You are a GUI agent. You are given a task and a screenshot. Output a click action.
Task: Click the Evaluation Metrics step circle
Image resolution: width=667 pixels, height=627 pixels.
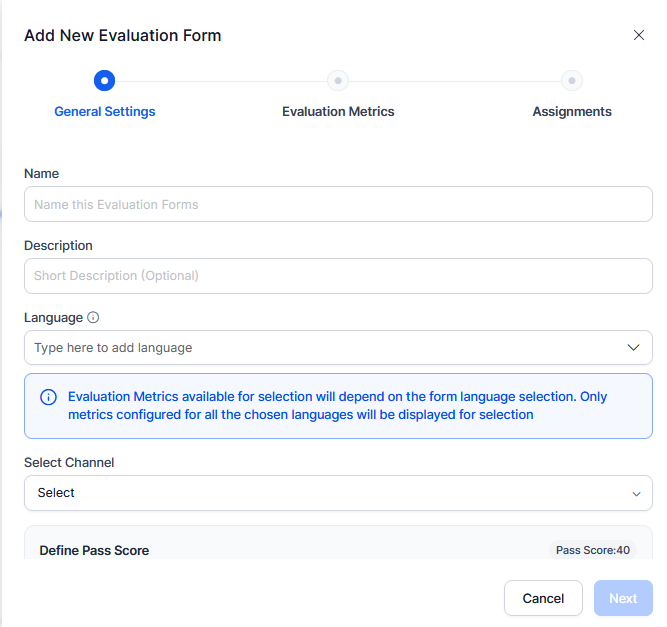[x=338, y=80]
